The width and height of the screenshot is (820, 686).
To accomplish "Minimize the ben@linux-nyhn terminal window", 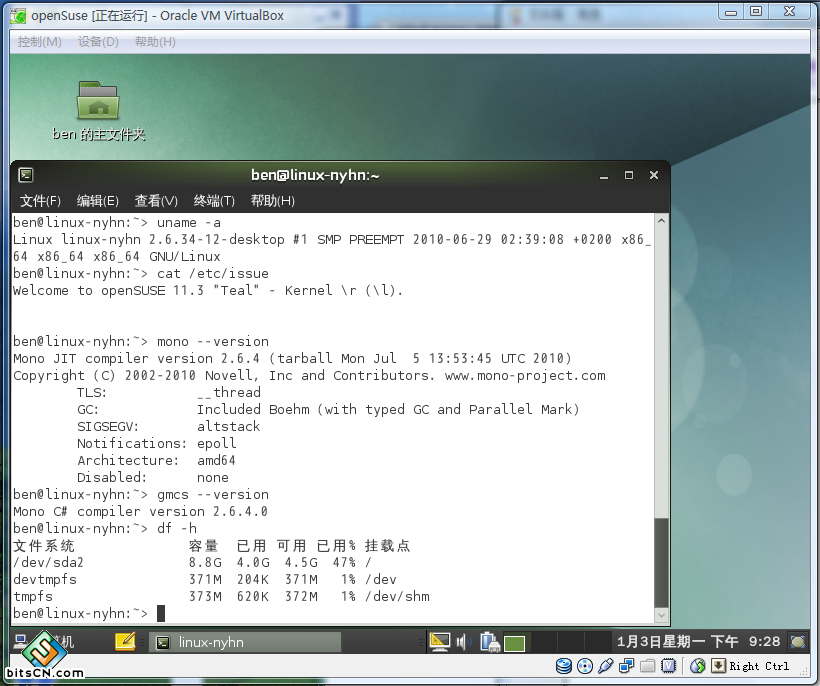I will tap(604, 176).
